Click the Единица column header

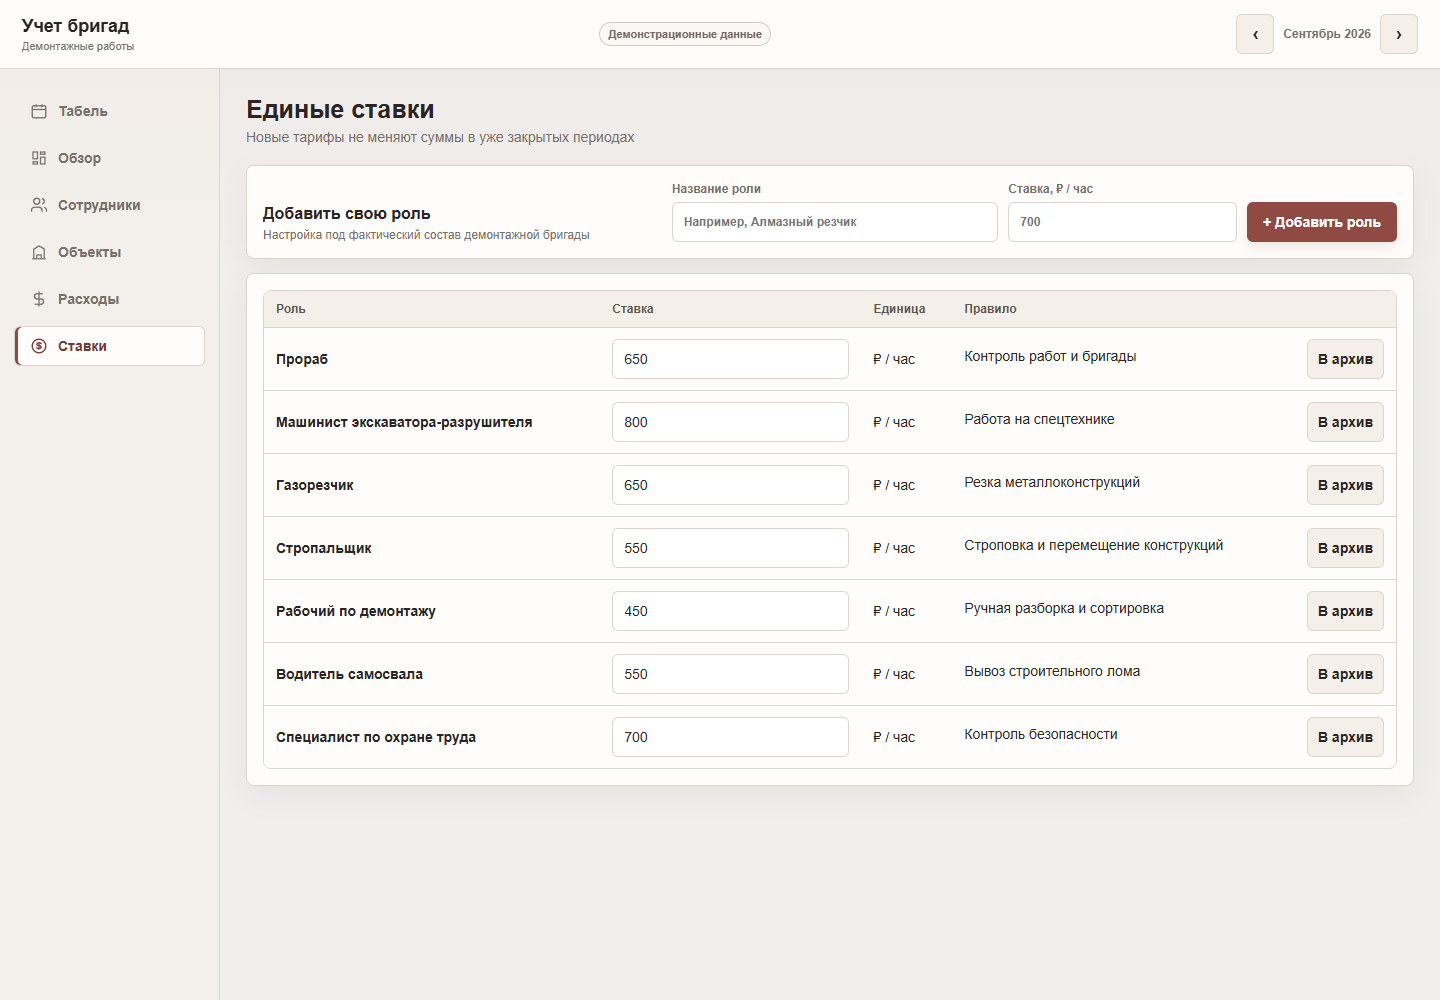tap(899, 309)
